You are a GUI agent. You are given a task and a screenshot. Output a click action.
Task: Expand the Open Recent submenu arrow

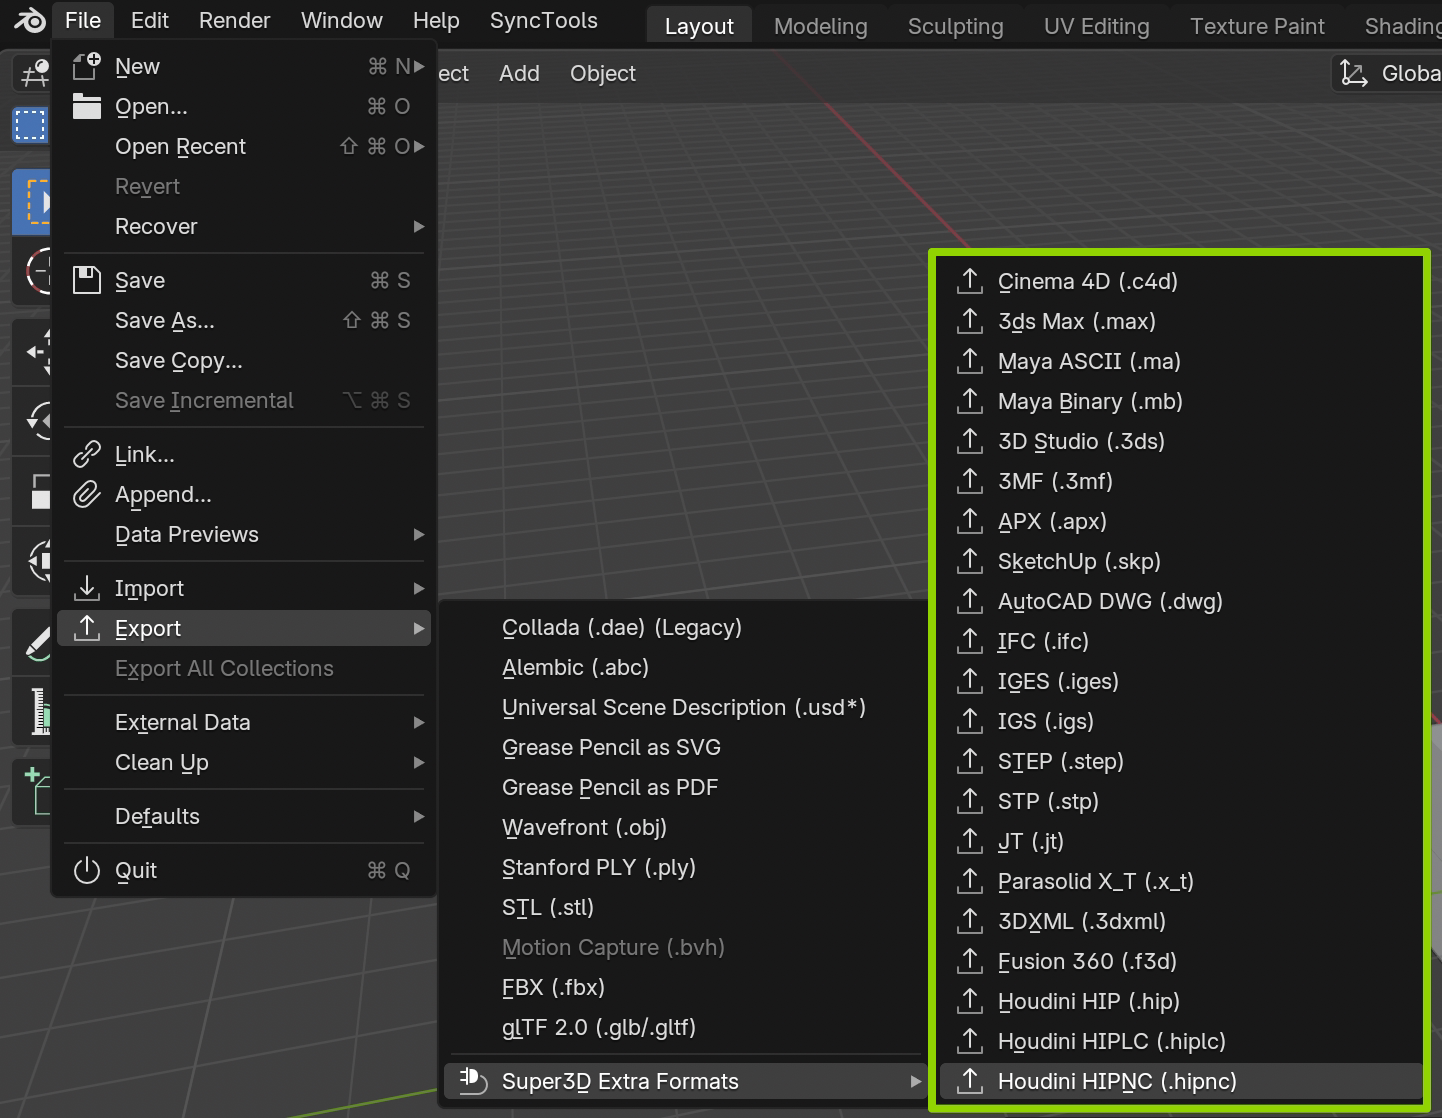[420, 146]
